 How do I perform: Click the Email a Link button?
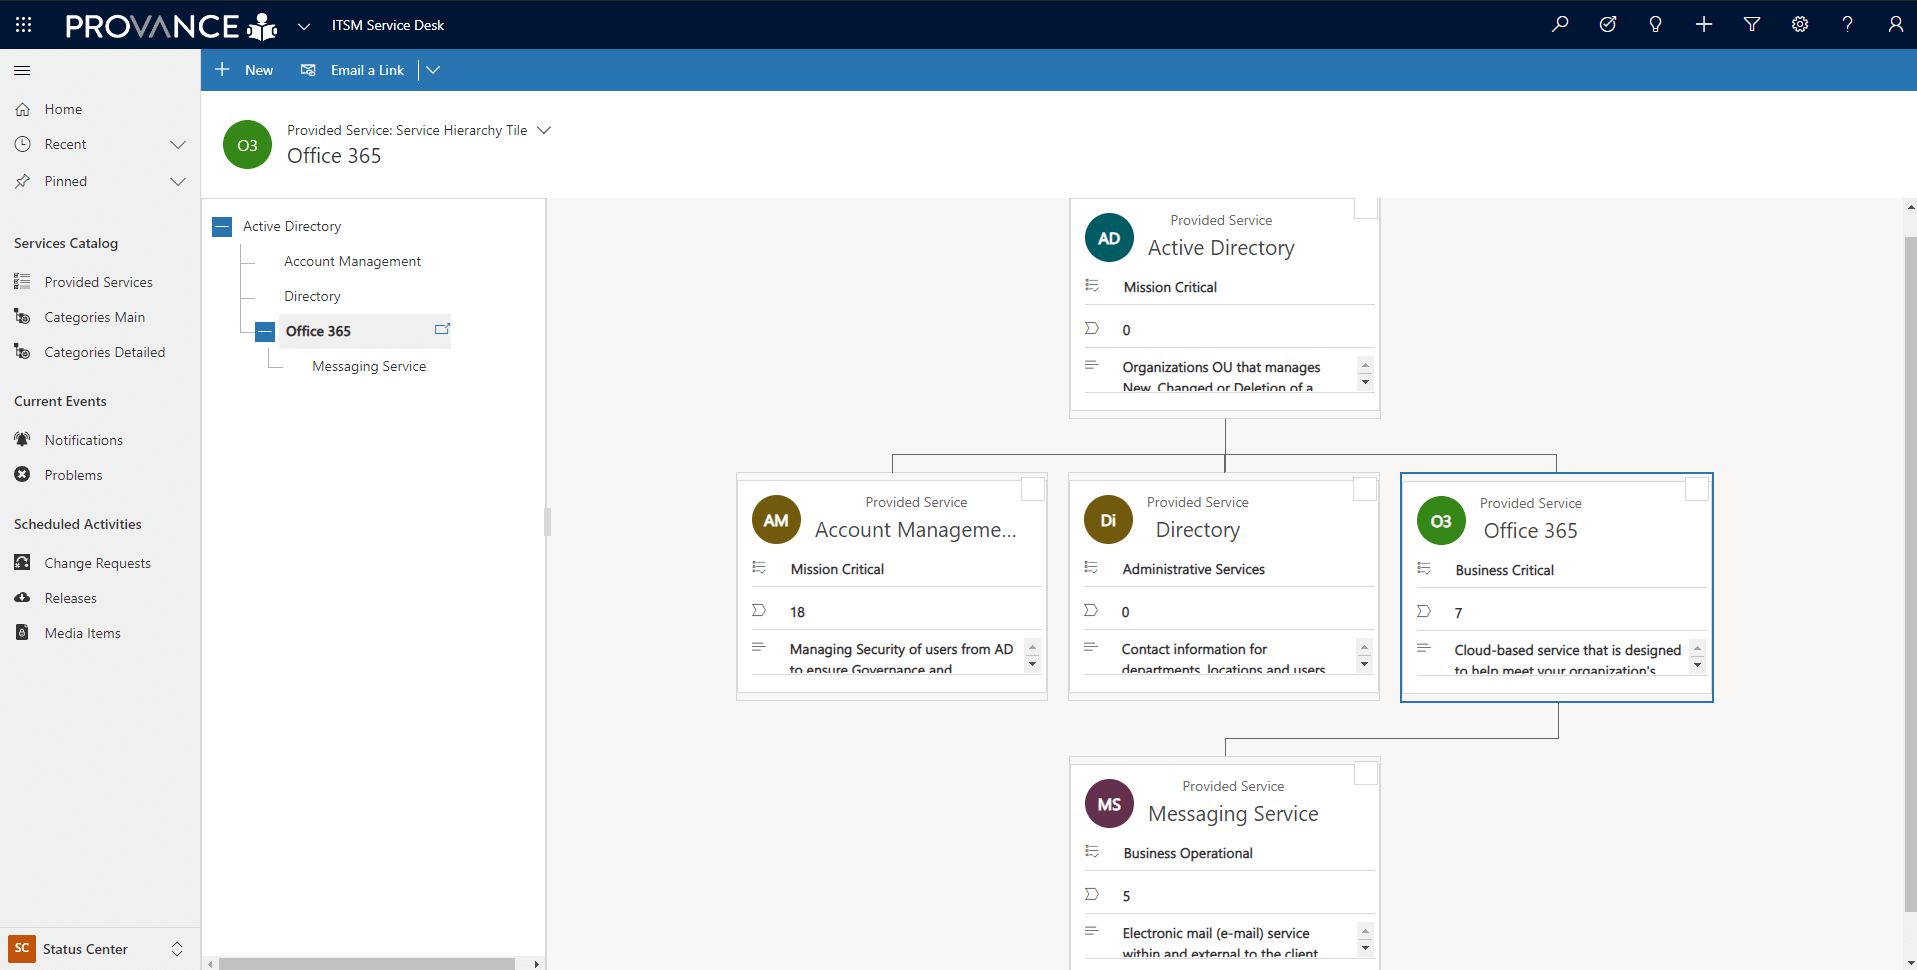click(x=353, y=70)
